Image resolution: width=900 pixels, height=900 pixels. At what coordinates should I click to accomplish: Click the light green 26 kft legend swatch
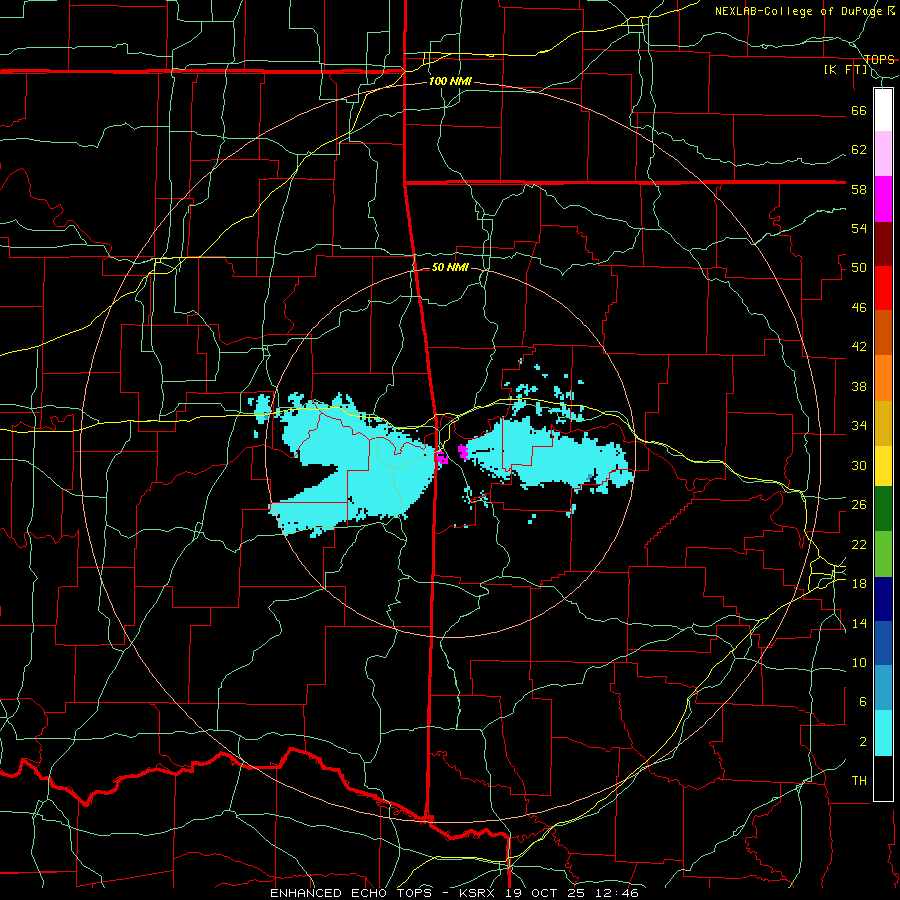coord(883,554)
